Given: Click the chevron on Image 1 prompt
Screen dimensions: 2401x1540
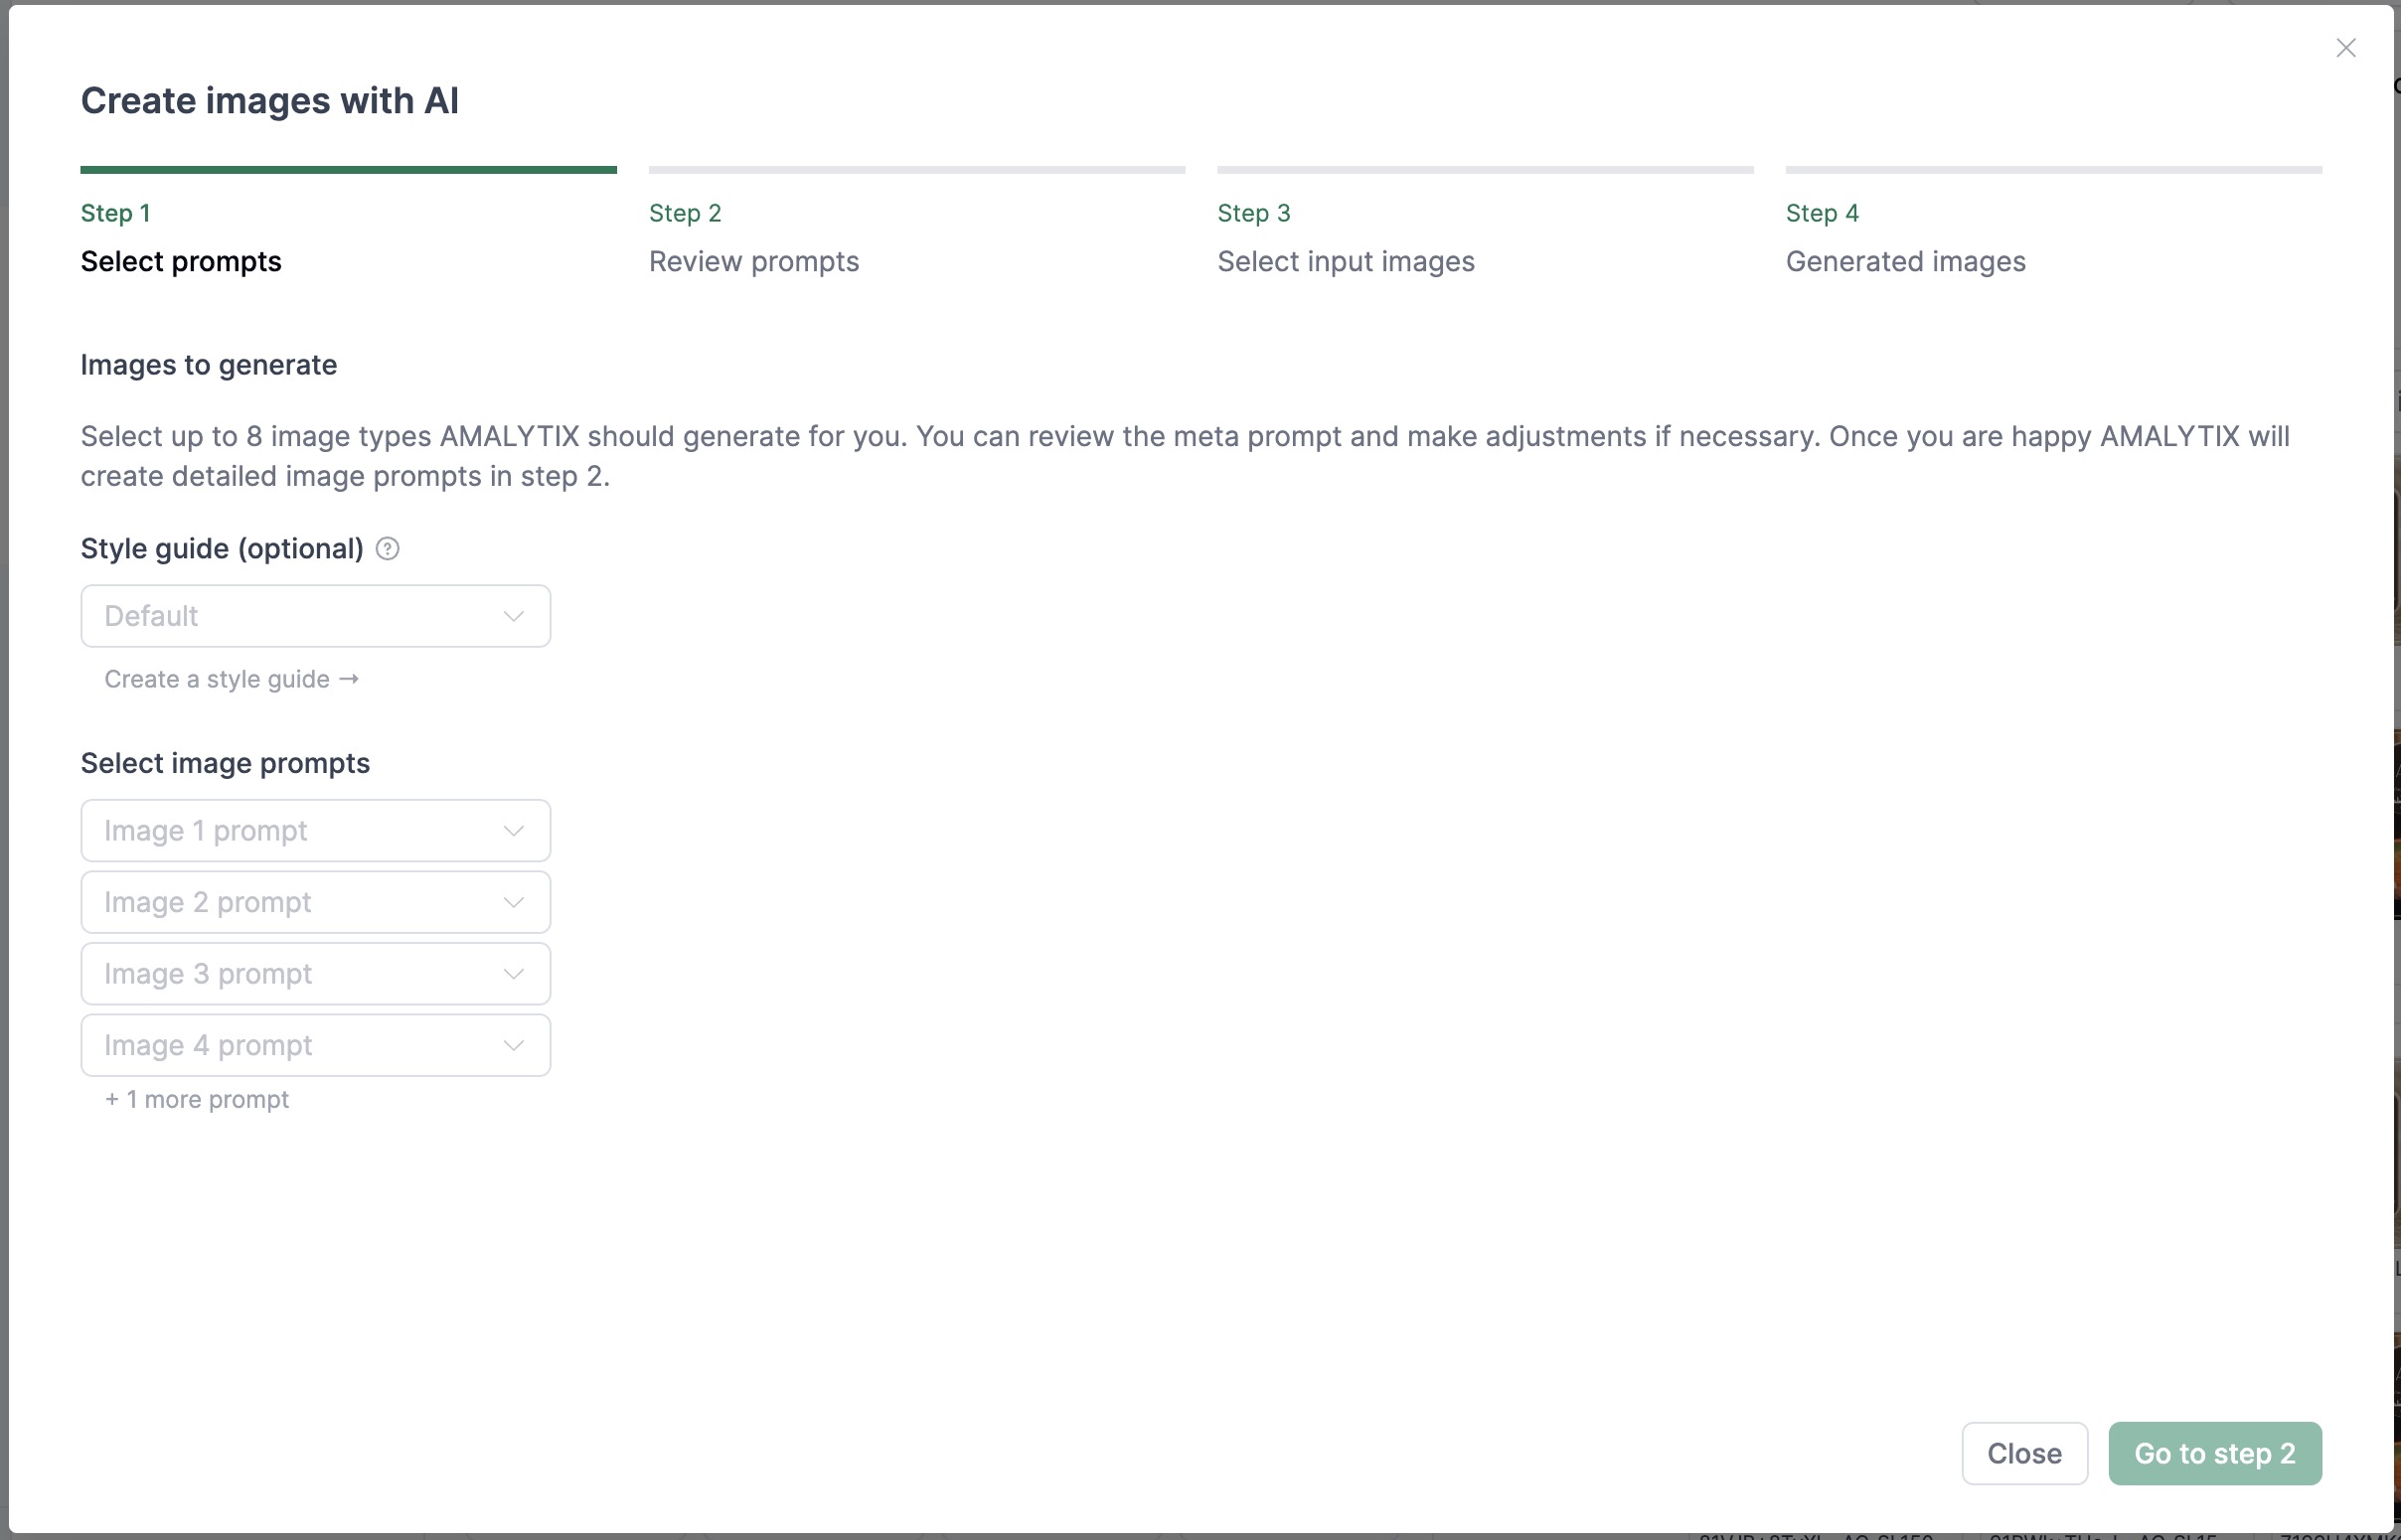Looking at the screenshot, I should (513, 831).
